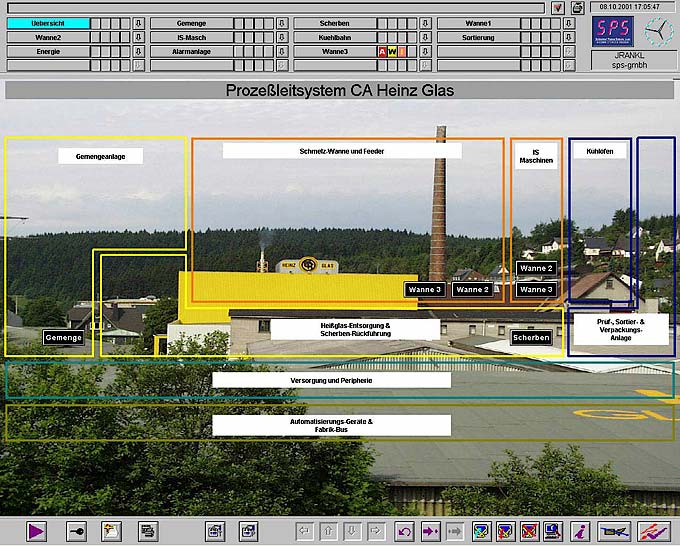This screenshot has width=680, height=546.
Task: Expand the dropdown arrow beside the Gemenge button
Action: 282,23
